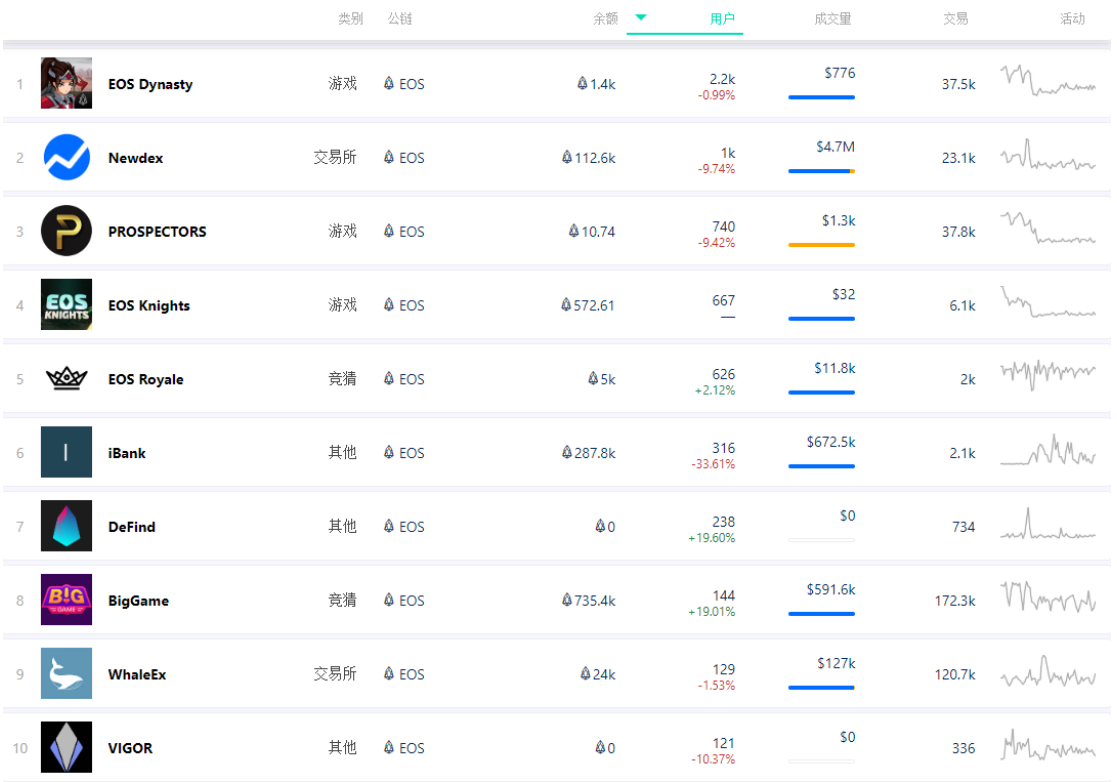Click the EOS chain icon in EOS Royale row

[x=389, y=378]
